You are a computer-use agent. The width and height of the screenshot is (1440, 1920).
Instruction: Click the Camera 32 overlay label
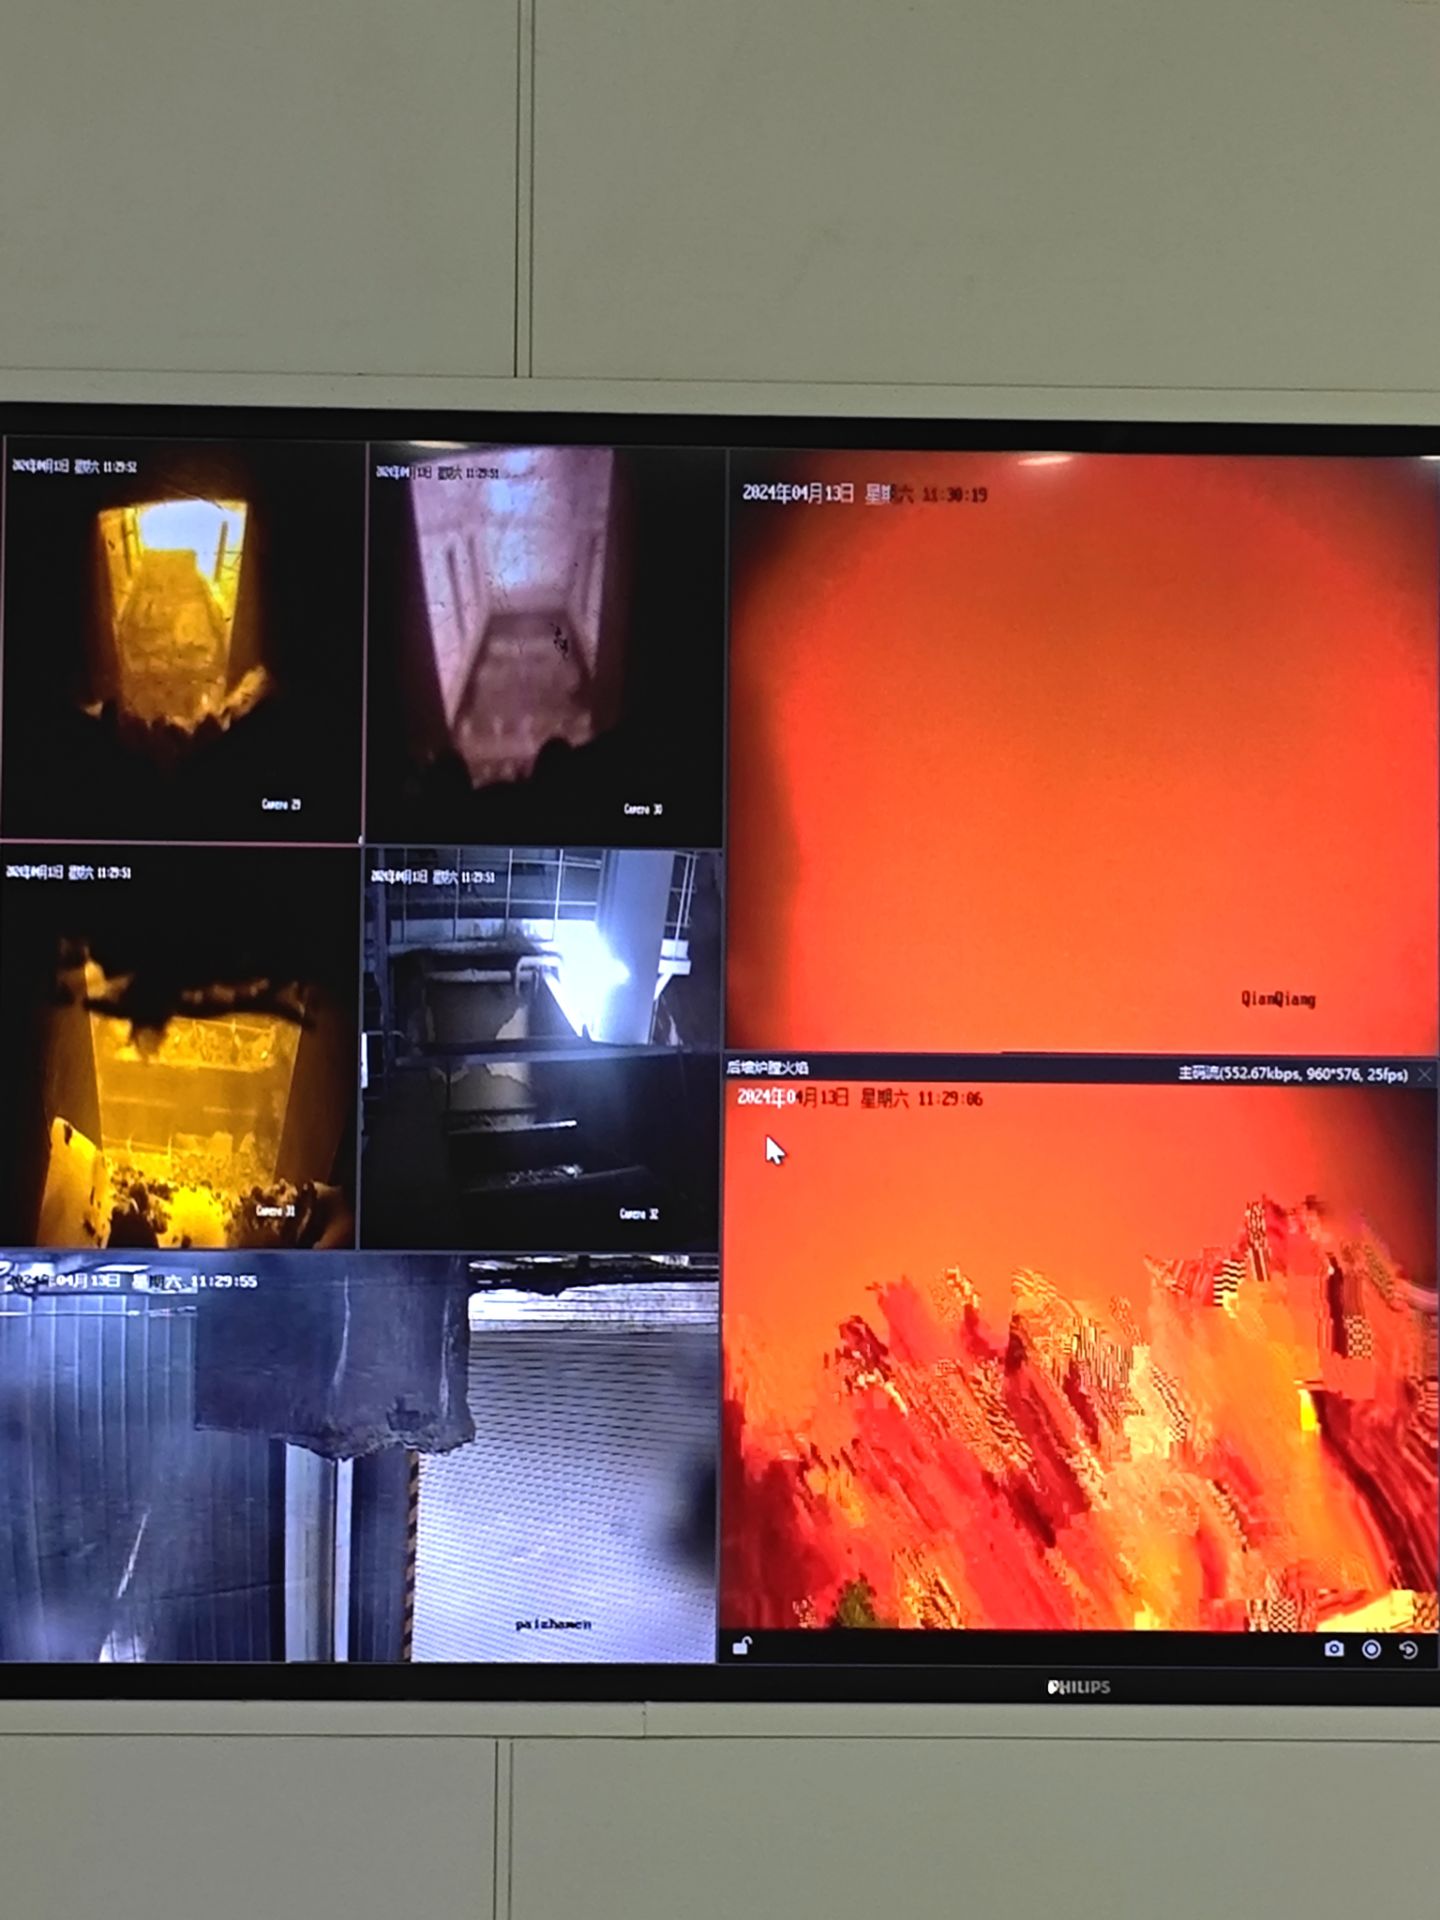point(639,1214)
